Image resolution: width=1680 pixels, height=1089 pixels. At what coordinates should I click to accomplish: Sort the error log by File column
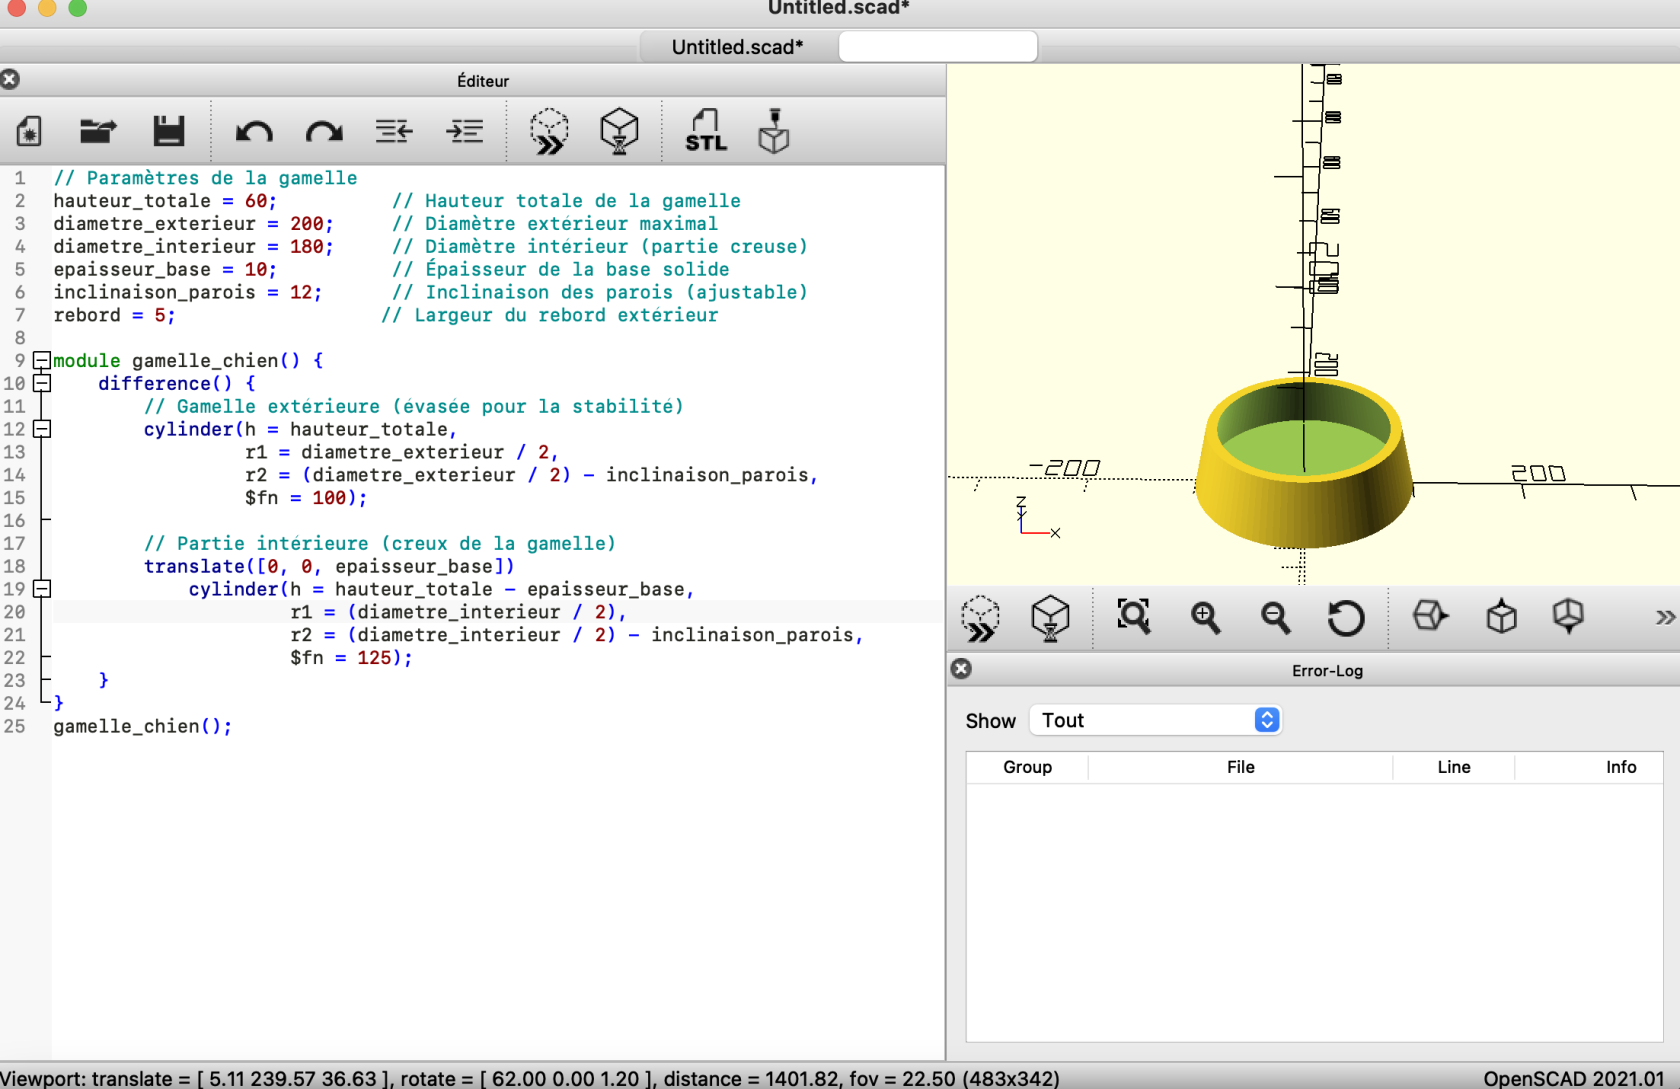1240,767
